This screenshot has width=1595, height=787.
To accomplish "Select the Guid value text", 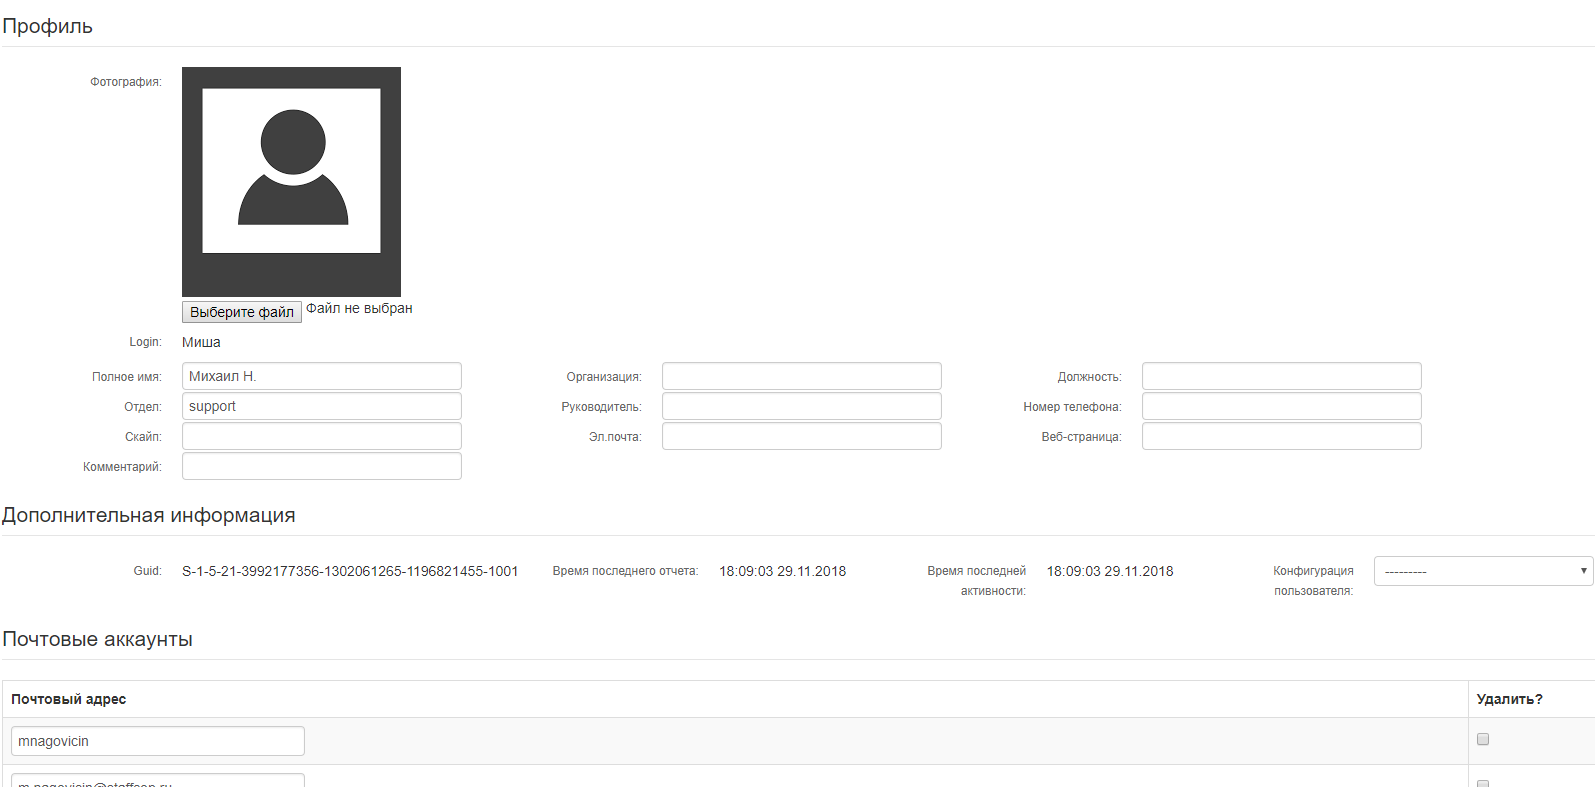I will 350,571.
